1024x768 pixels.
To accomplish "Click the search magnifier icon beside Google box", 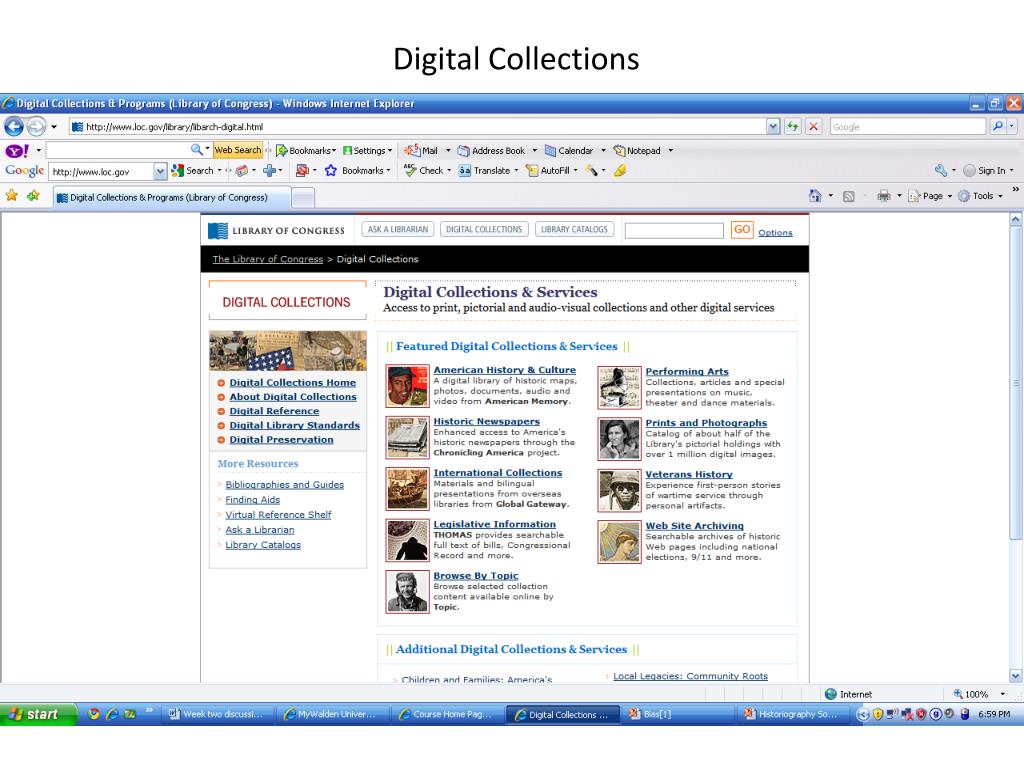I will pos(998,127).
